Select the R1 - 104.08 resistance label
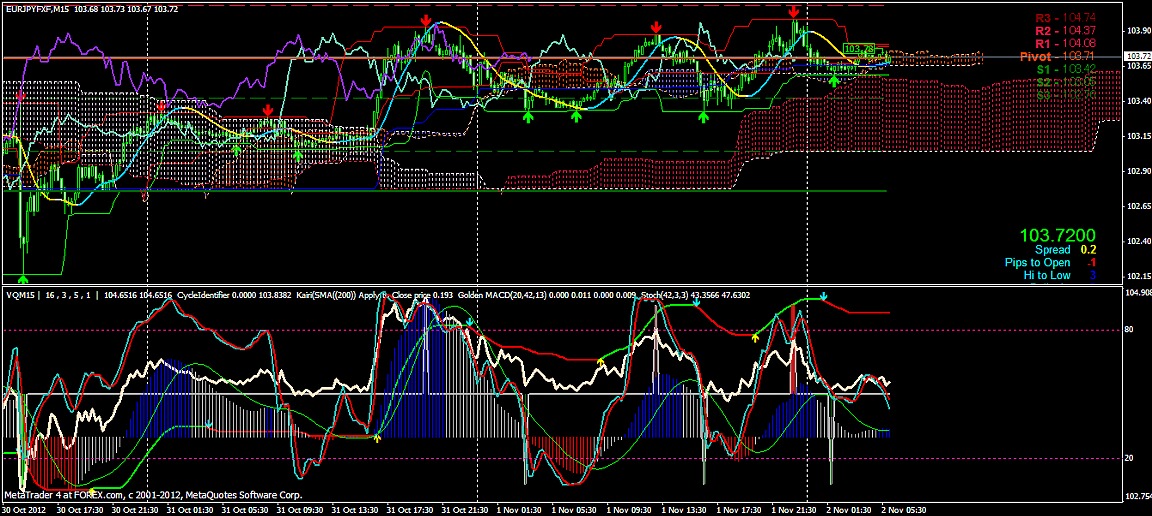This screenshot has height=516, width=1152. [x=1065, y=44]
